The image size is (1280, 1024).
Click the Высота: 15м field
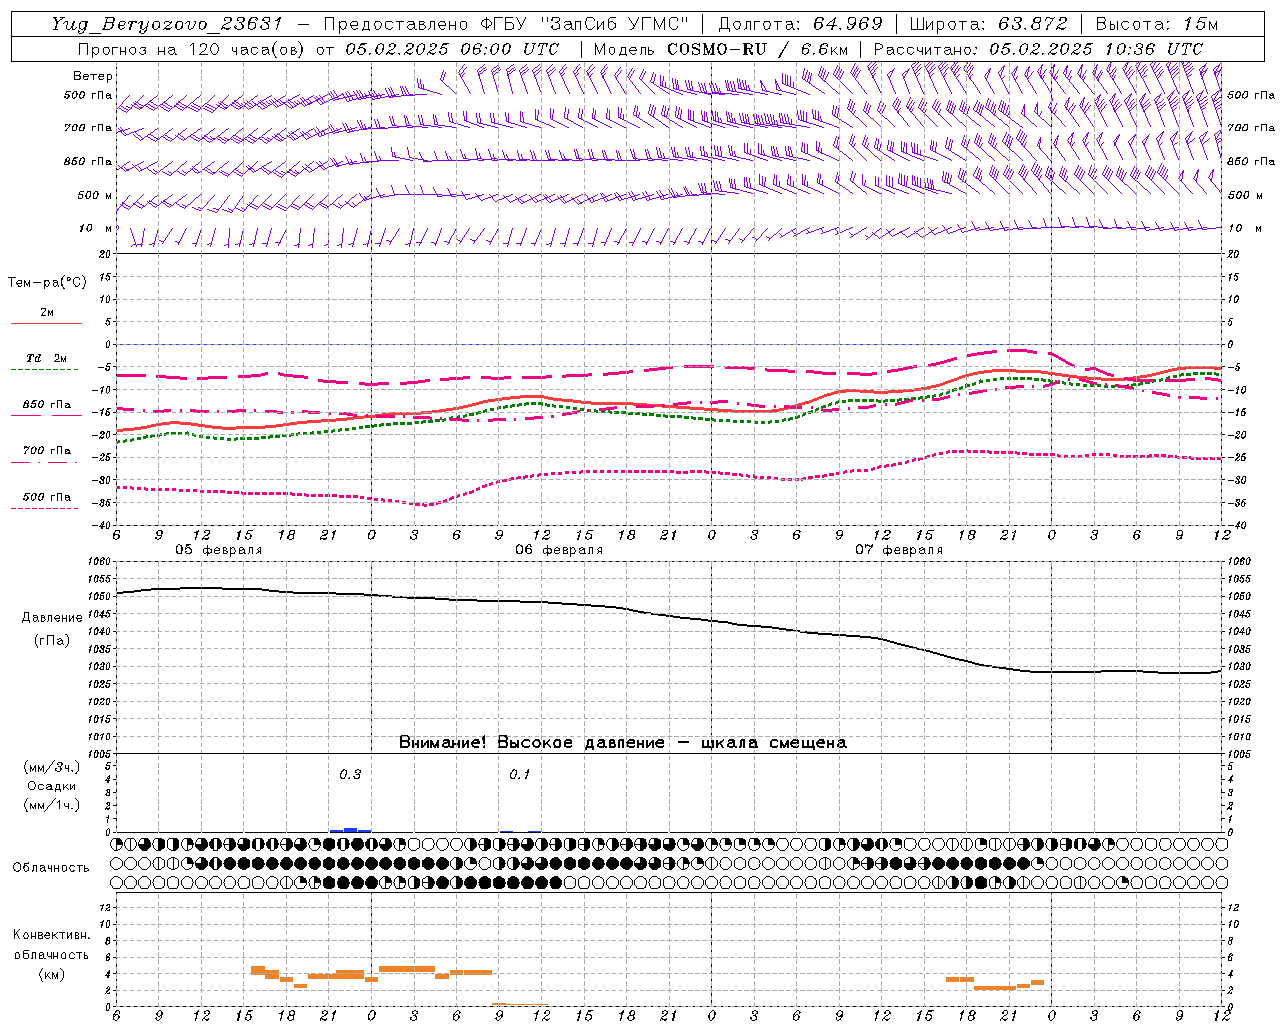point(1157,24)
